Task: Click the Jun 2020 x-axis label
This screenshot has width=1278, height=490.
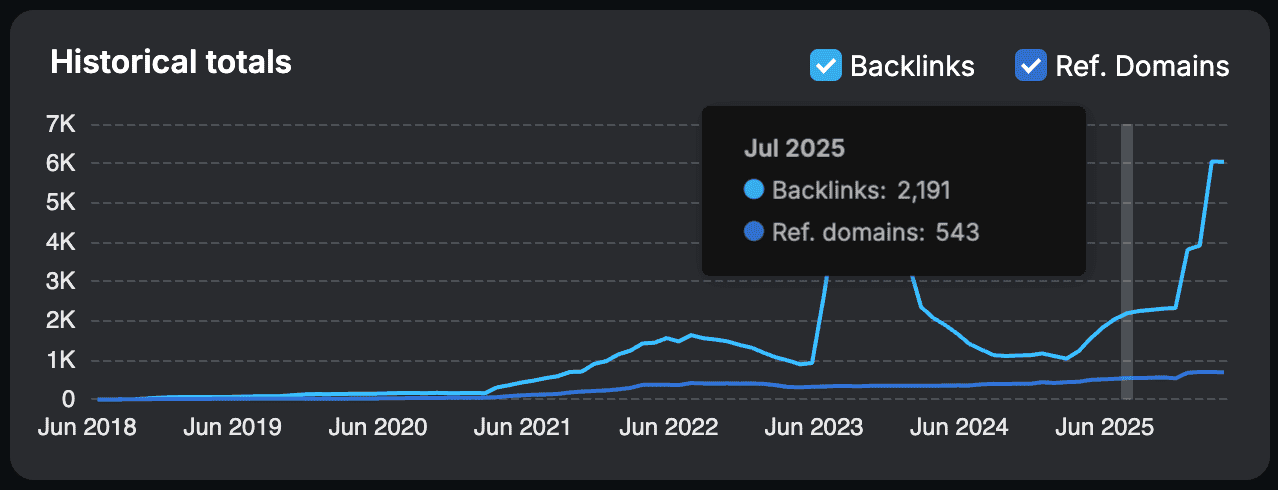Action: pyautogui.click(x=377, y=427)
